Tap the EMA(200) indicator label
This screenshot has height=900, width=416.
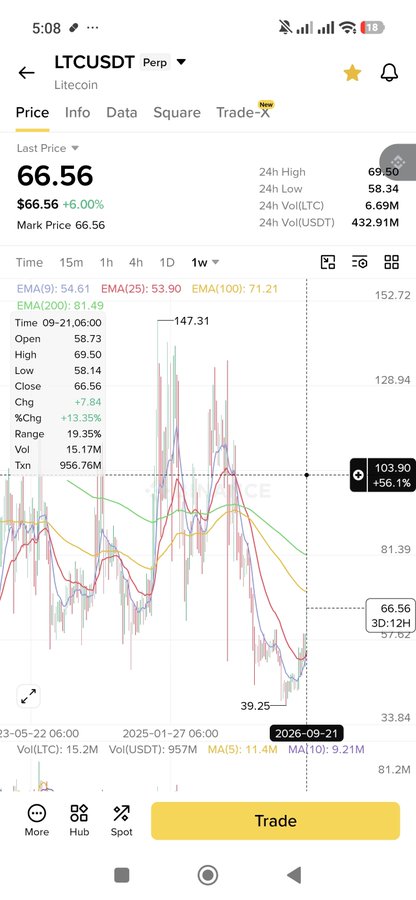(60, 305)
